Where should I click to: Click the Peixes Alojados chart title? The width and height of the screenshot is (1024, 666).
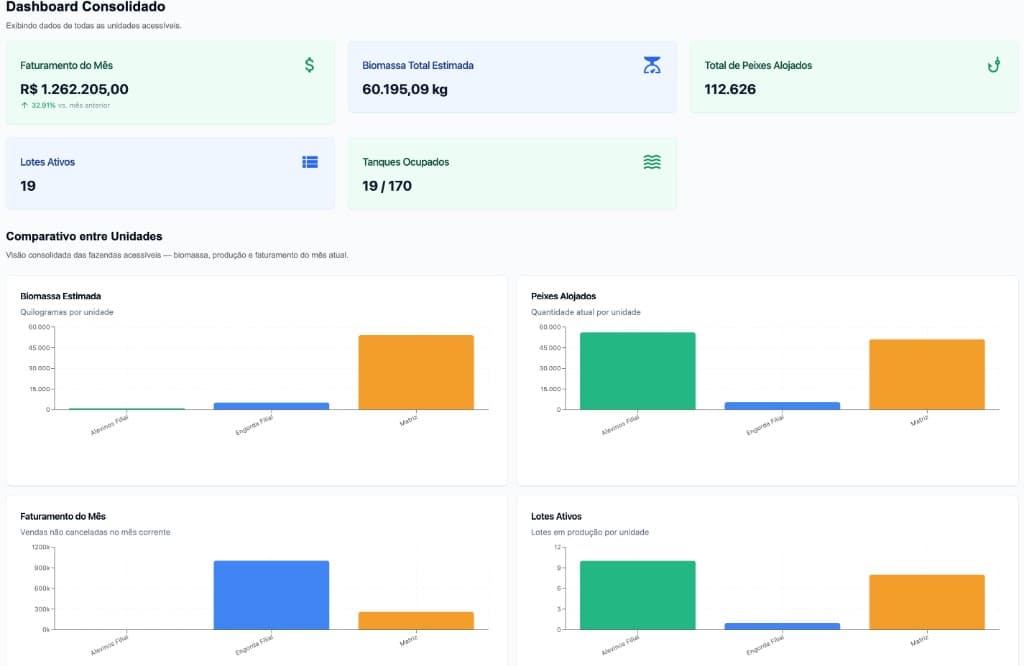click(564, 296)
